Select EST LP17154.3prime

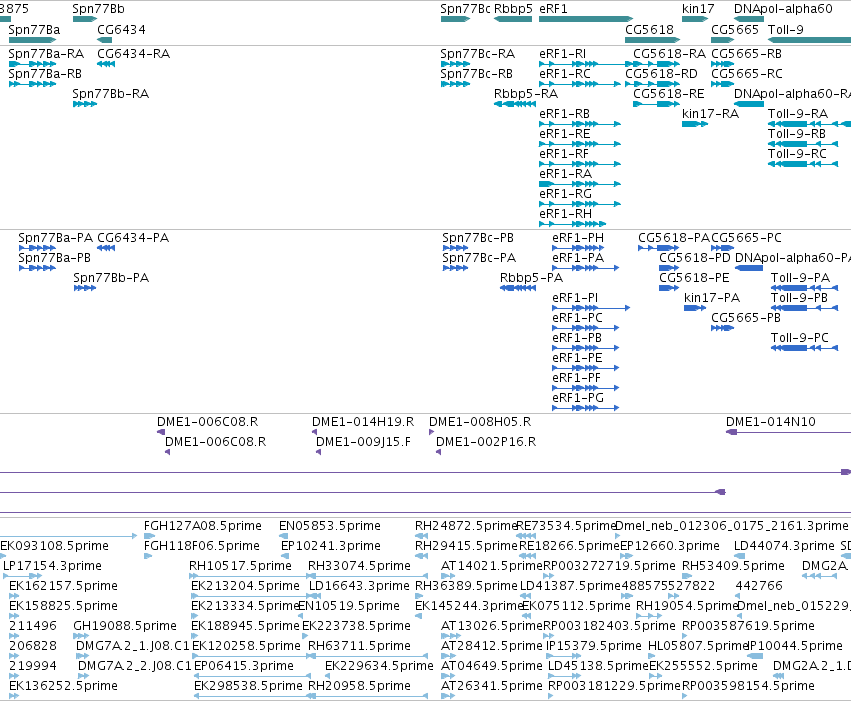click(52, 566)
